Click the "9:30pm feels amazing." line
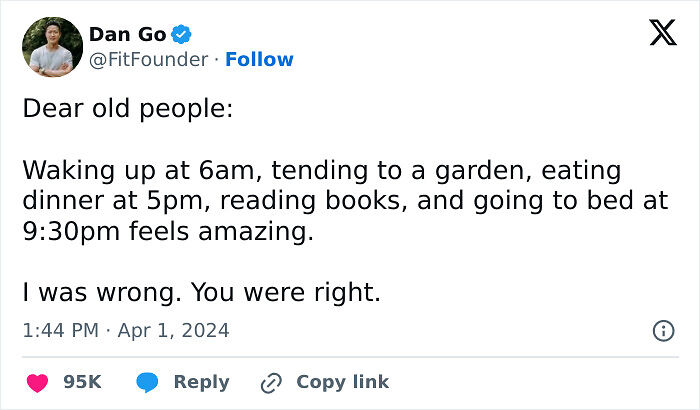700x410 pixels. pos(167,232)
